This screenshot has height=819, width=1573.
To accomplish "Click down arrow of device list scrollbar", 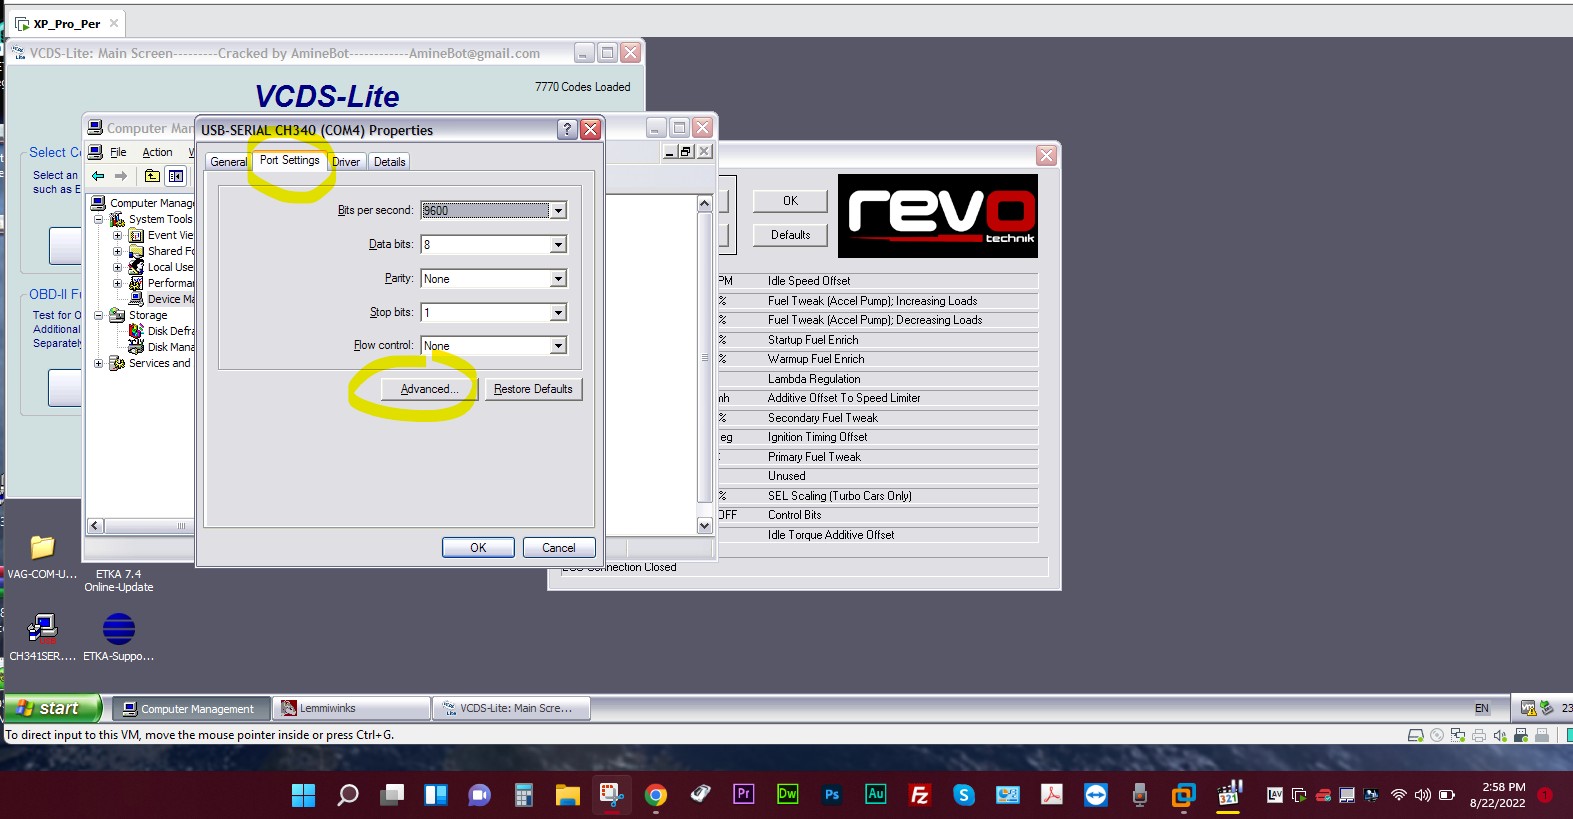I will (x=704, y=525).
